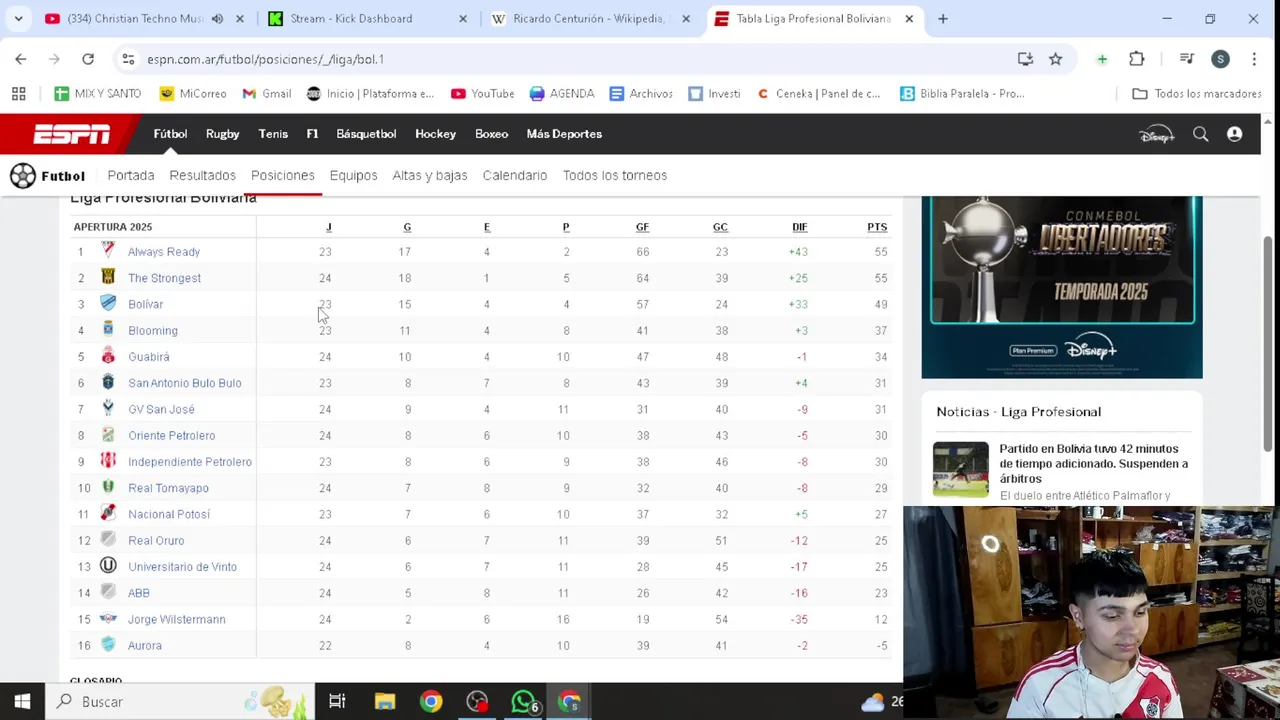Open Oriente Petrolero team link
The height and width of the screenshot is (720, 1280).
point(171,435)
